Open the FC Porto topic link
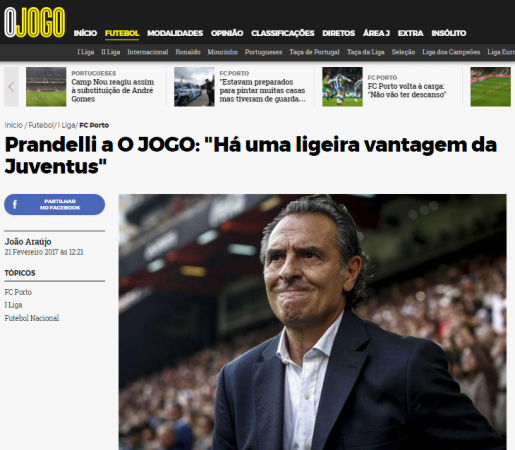This screenshot has width=515, height=450. [x=18, y=292]
